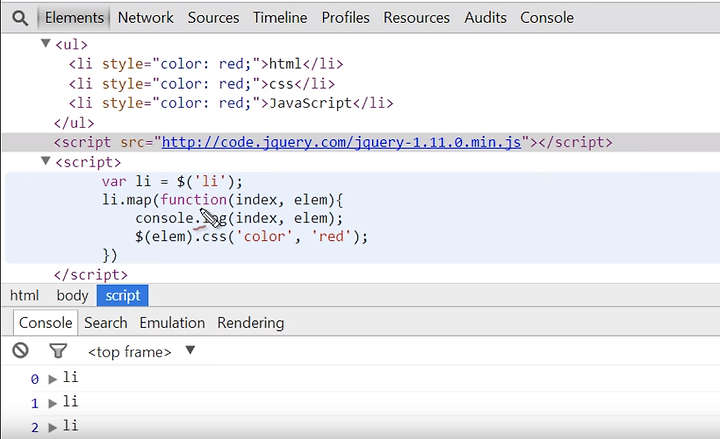
Task: Click the li.map(function(index, elem){ line
Action: point(223,200)
